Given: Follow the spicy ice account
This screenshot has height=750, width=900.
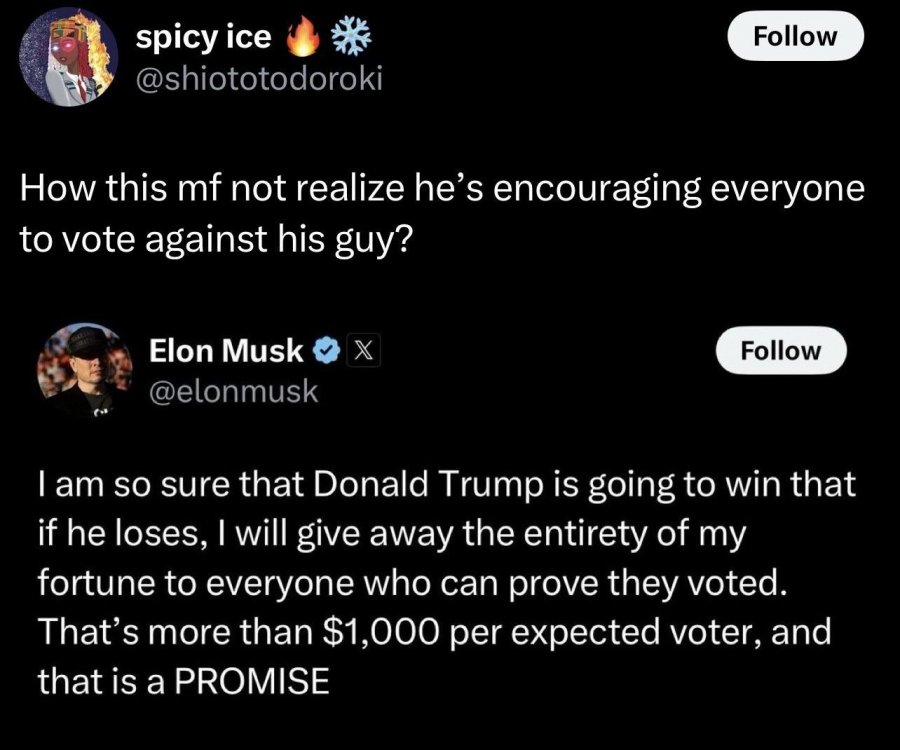Looking at the screenshot, I should tap(794, 37).
